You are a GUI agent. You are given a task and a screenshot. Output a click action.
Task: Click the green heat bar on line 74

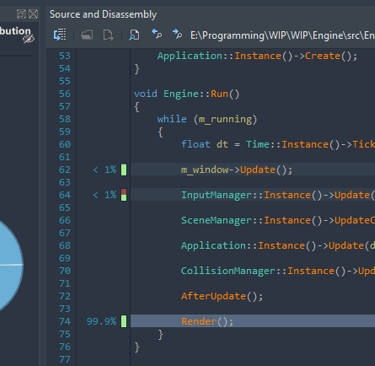click(124, 321)
